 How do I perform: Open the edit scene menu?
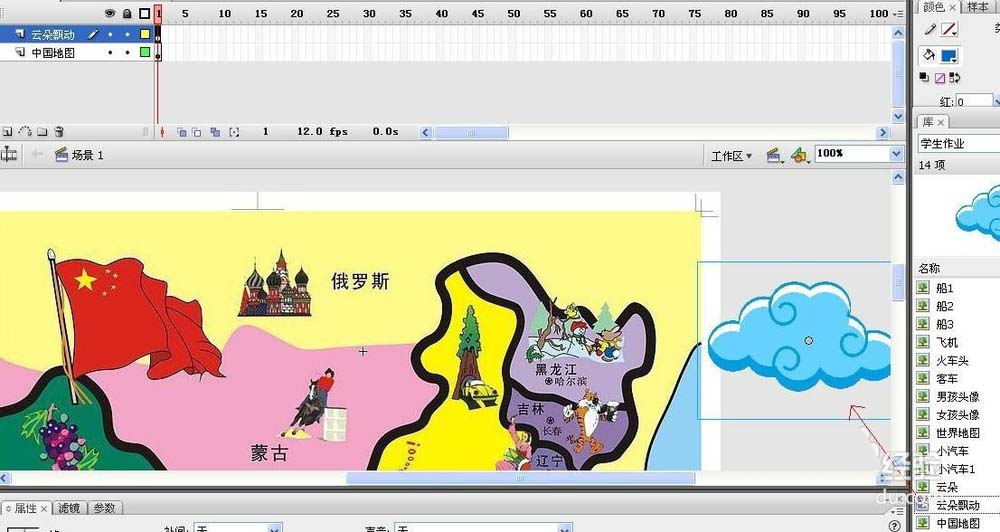coord(774,155)
